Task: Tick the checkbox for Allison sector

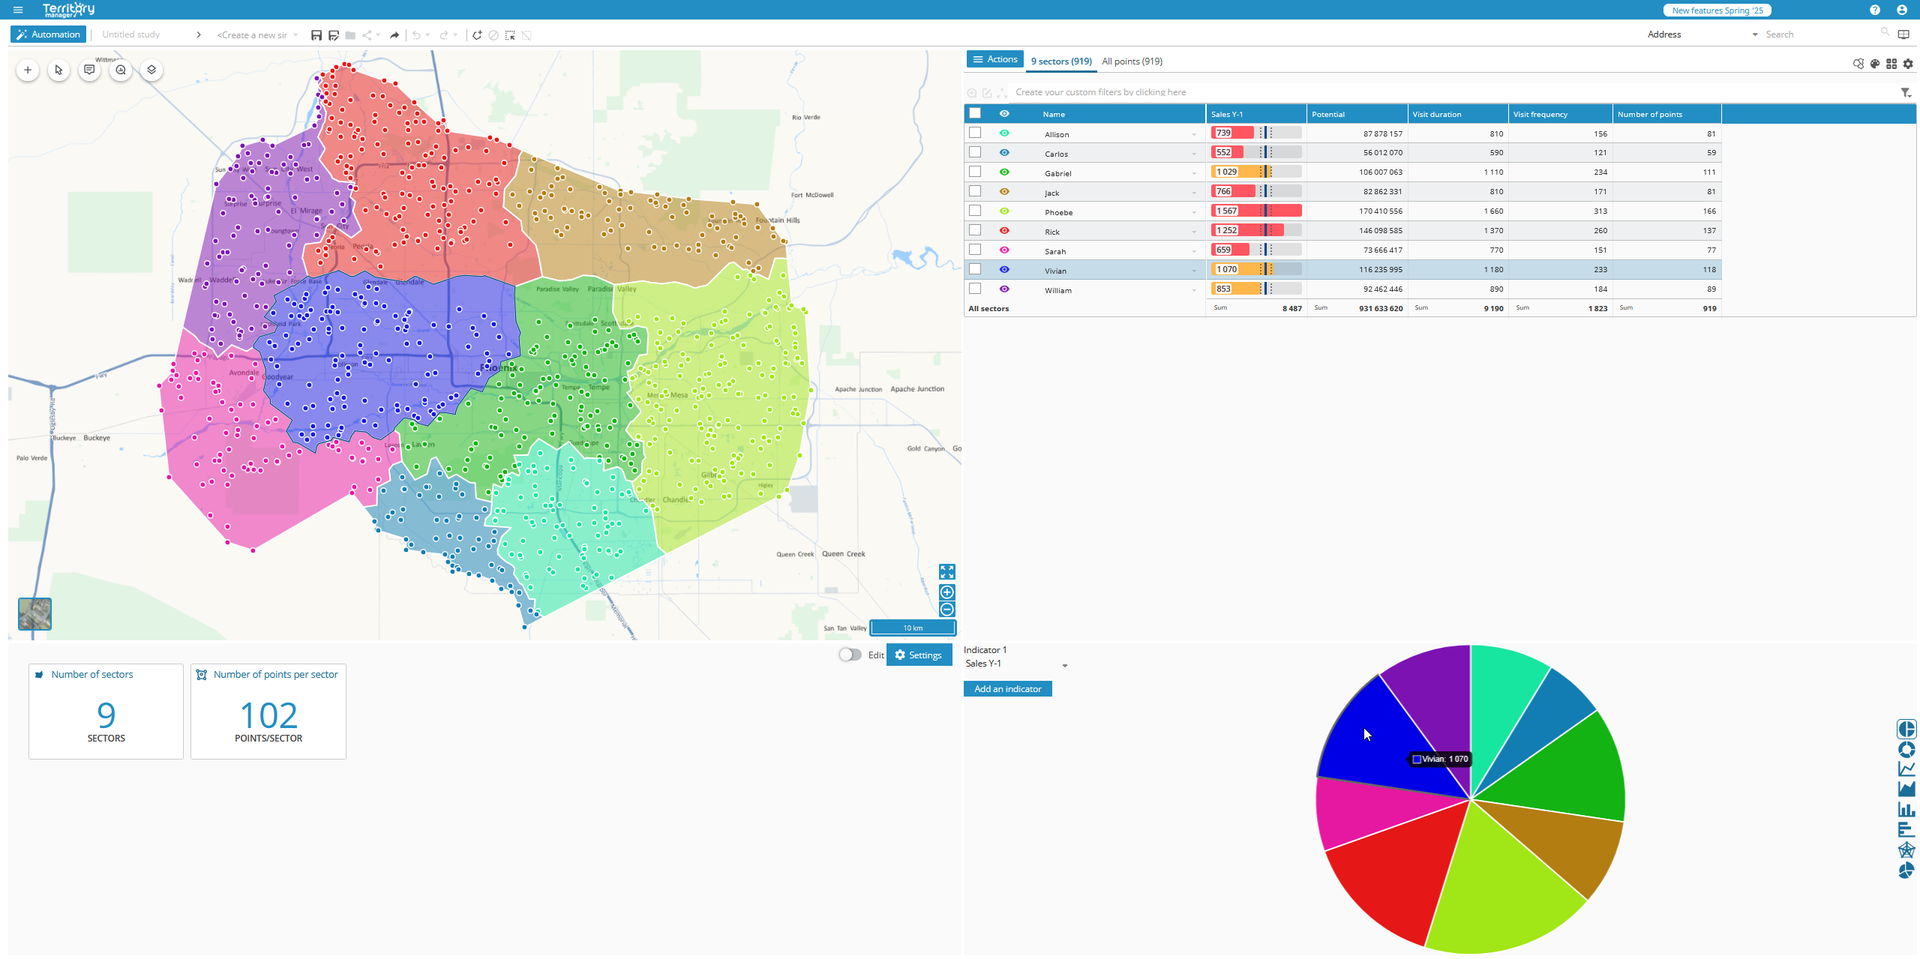Action: [975, 133]
